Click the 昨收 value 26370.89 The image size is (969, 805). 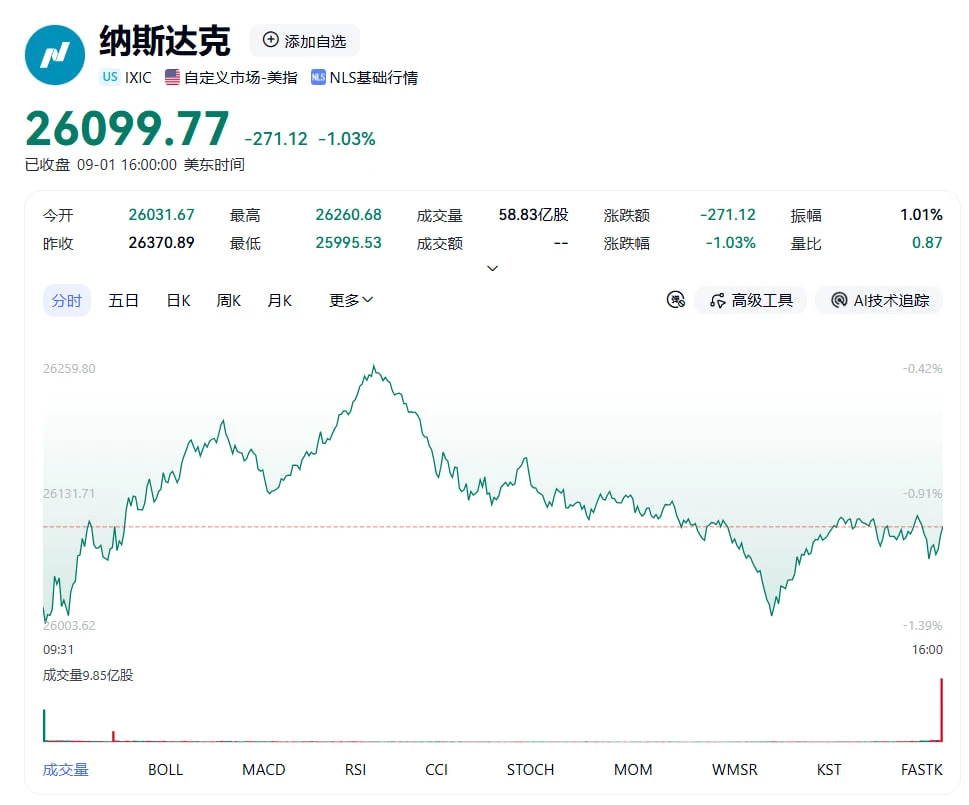161,242
